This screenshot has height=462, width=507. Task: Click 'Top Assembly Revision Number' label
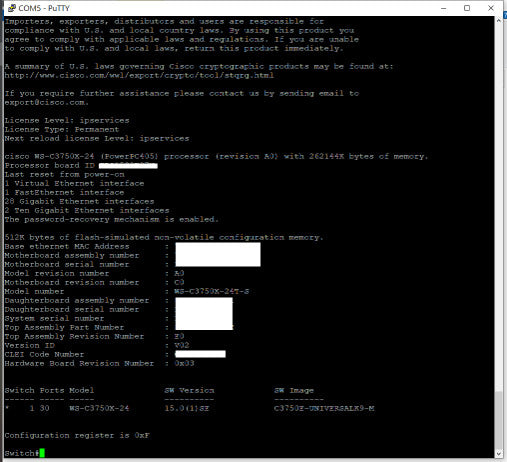click(x=74, y=336)
